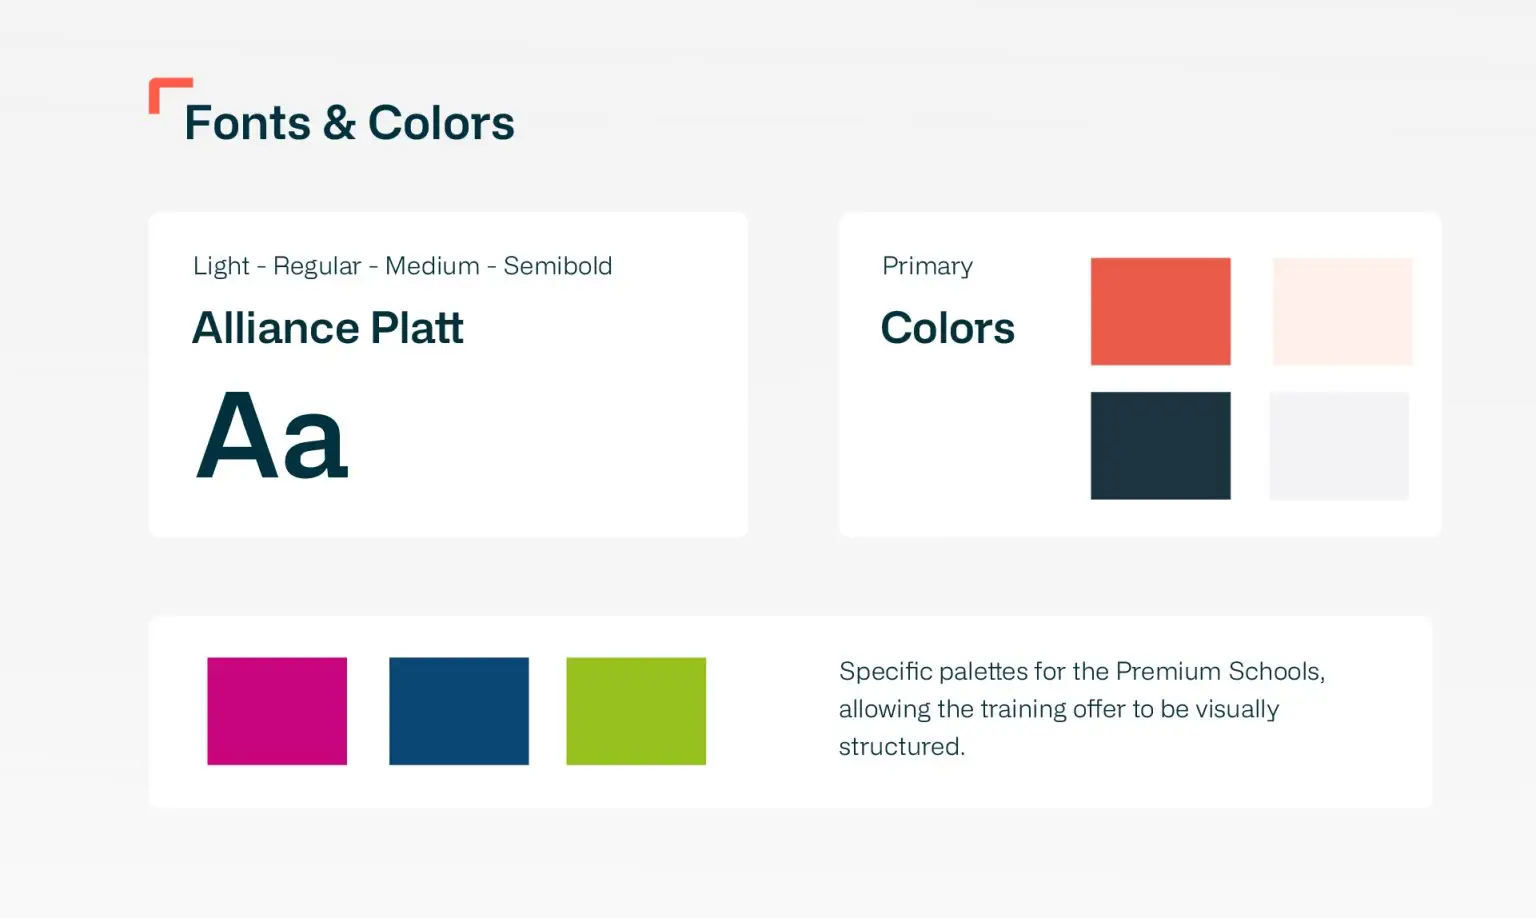Click the word structured in the description
The height and width of the screenshot is (918, 1536).
(x=900, y=746)
